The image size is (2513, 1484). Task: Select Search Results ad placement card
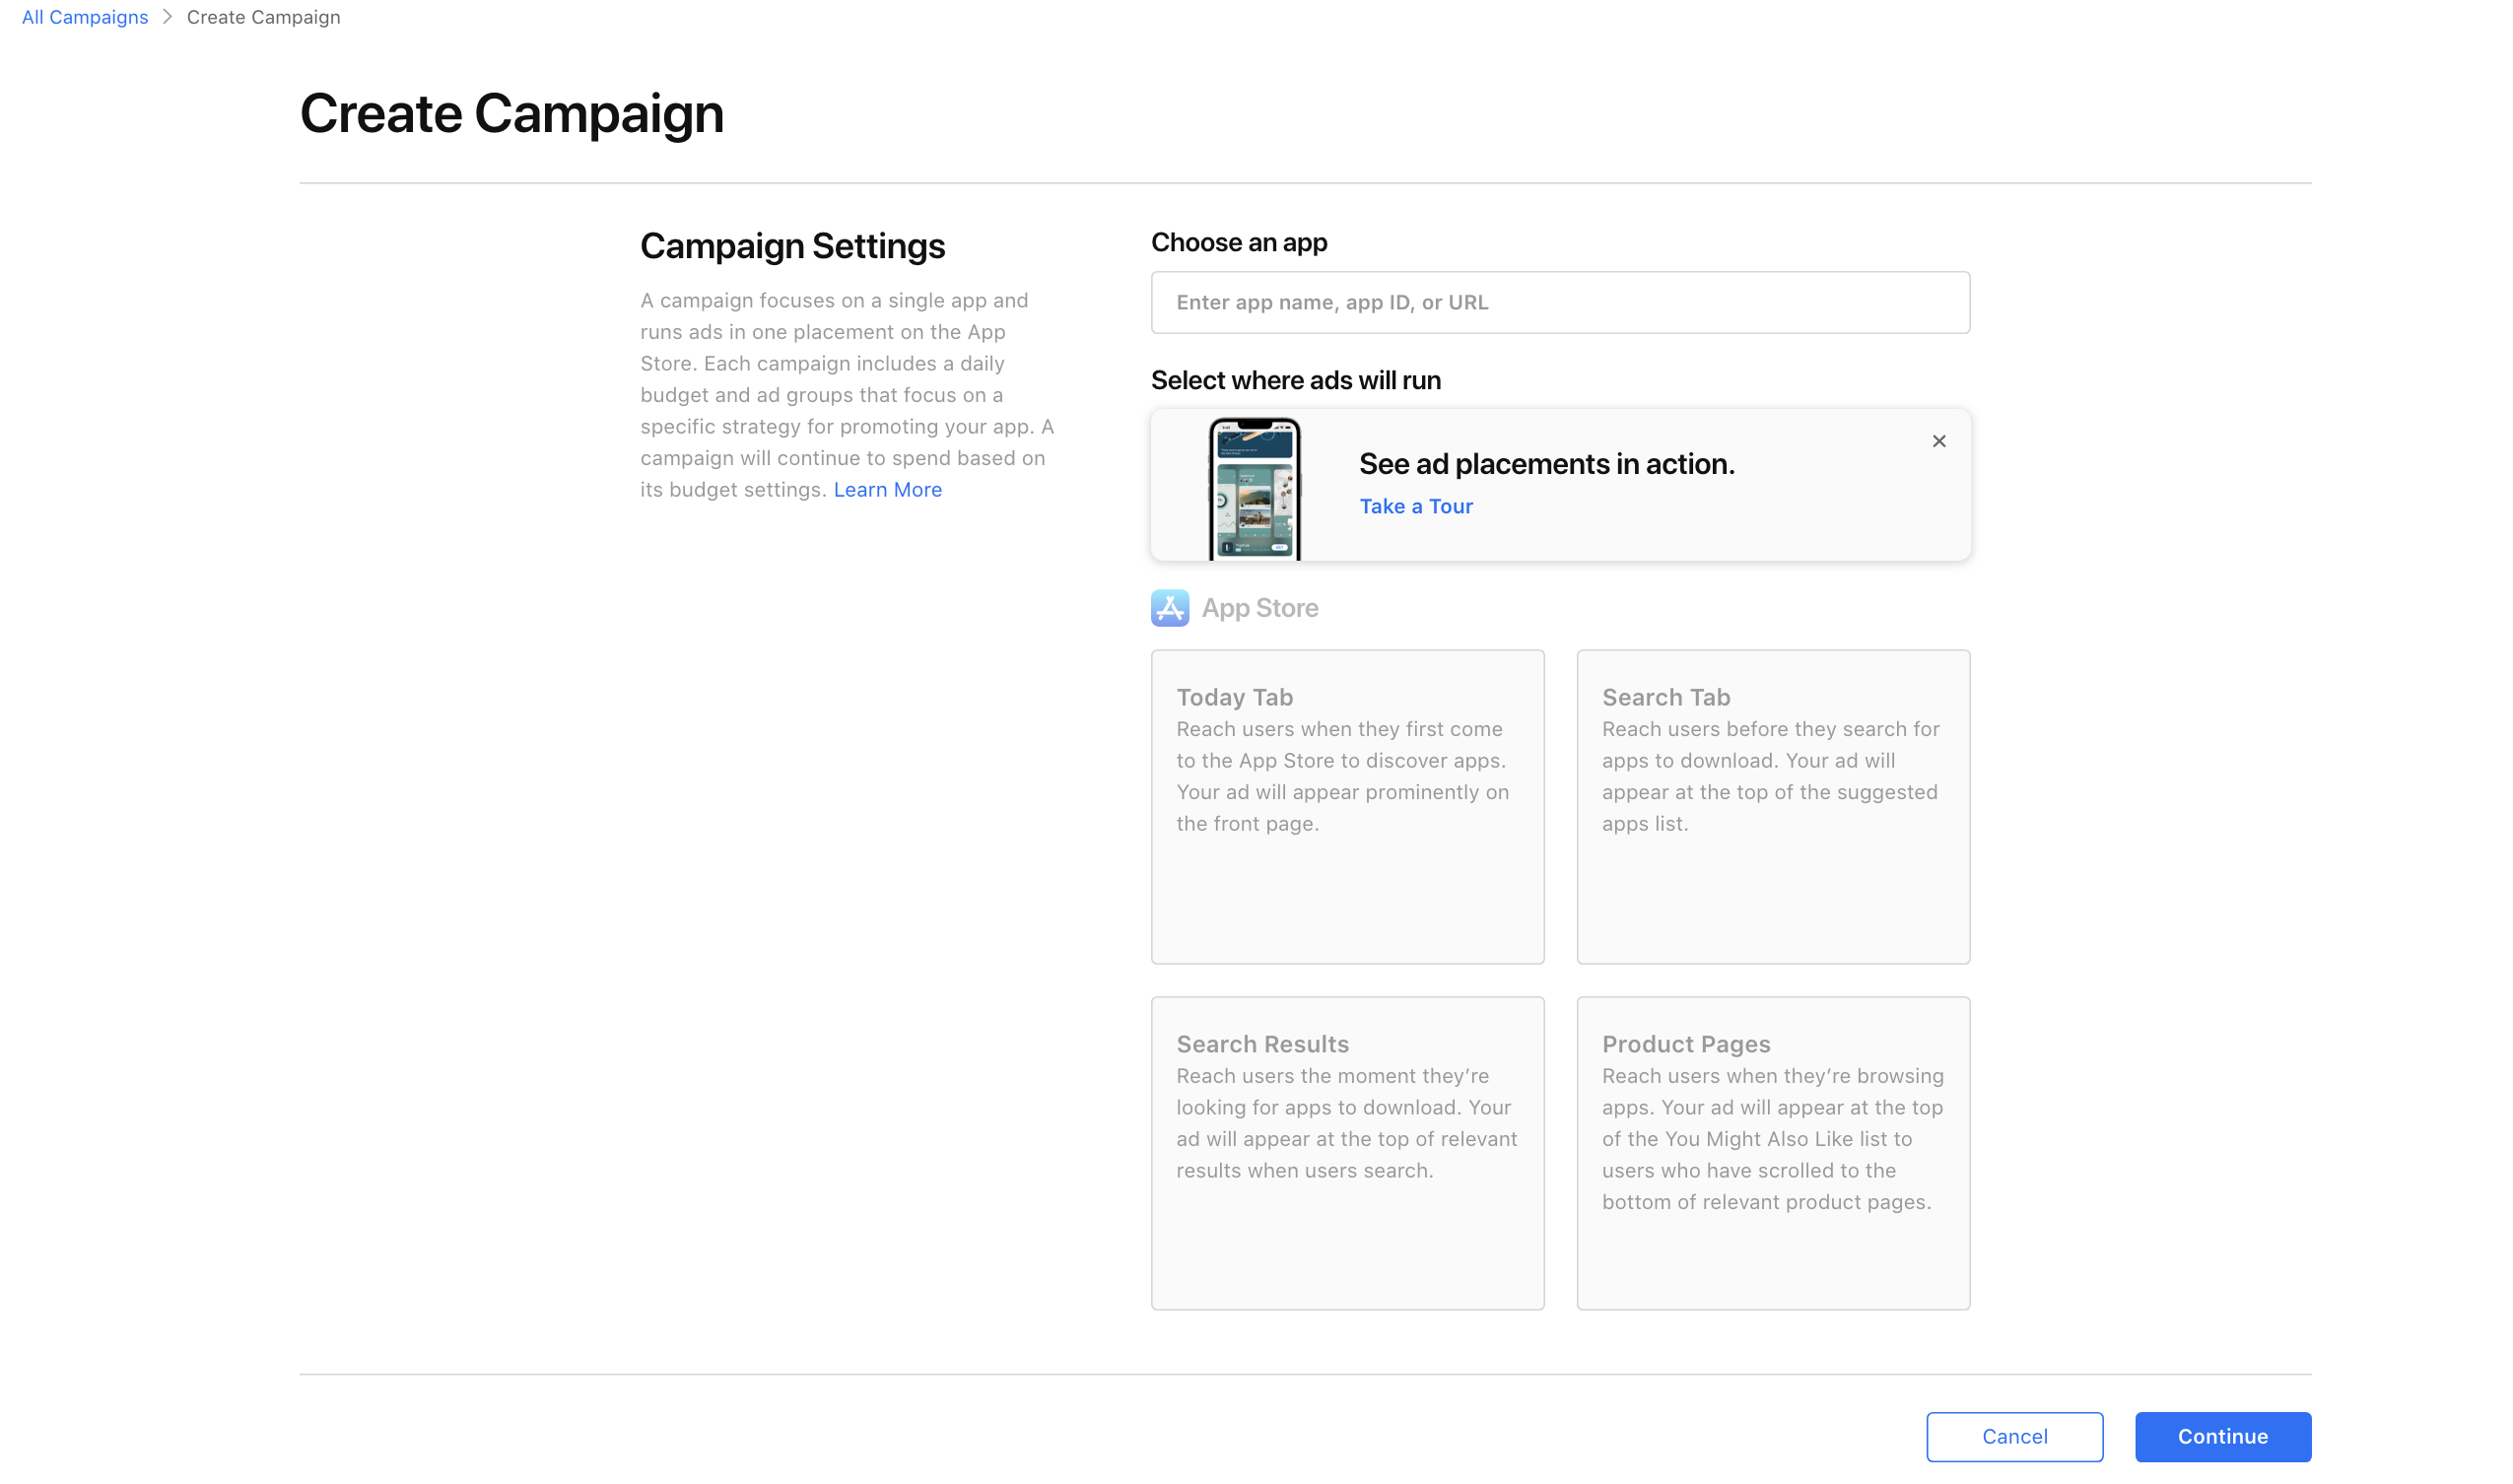pyautogui.click(x=1347, y=1156)
